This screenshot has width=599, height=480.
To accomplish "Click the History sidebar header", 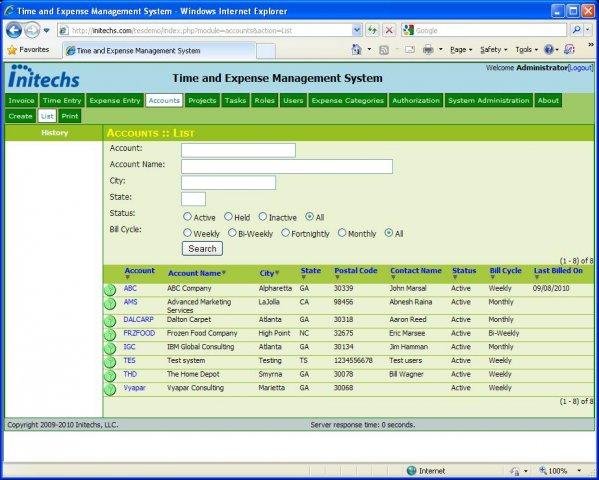I will point(54,133).
